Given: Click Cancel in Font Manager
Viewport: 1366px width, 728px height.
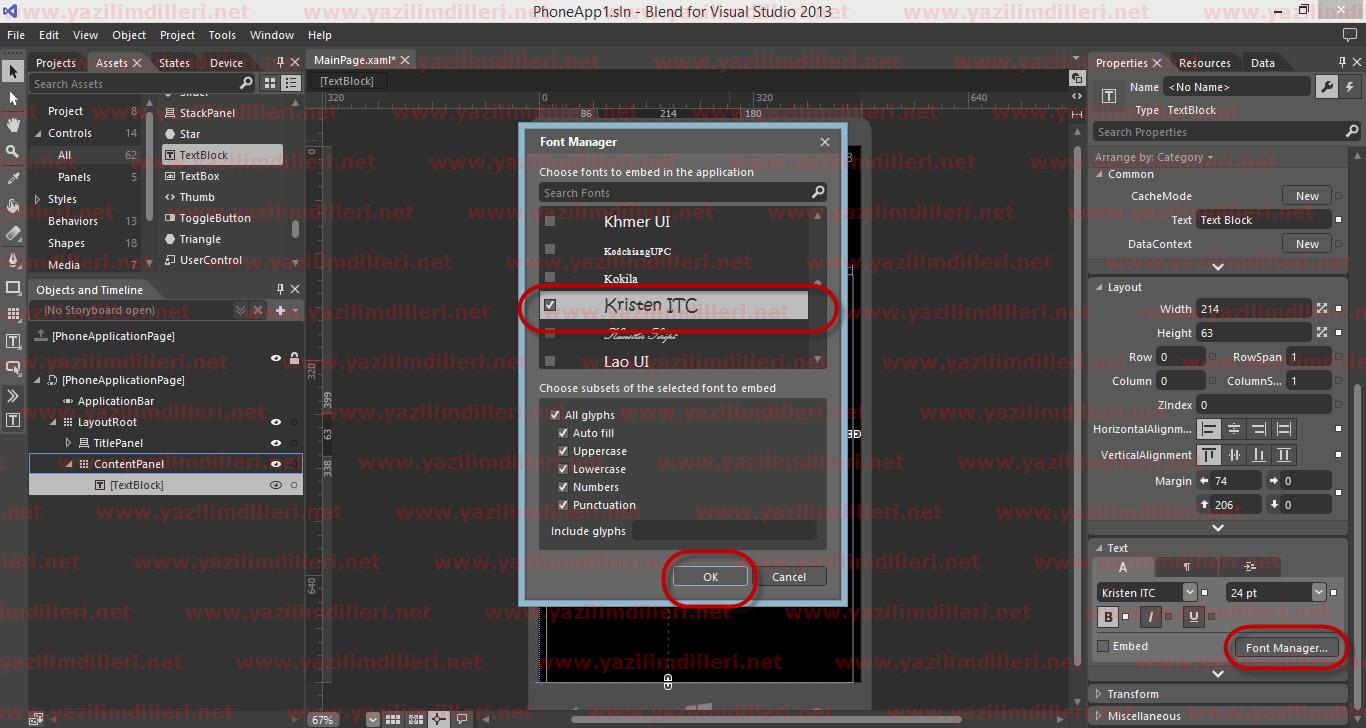Looking at the screenshot, I should pyautogui.click(x=789, y=577).
